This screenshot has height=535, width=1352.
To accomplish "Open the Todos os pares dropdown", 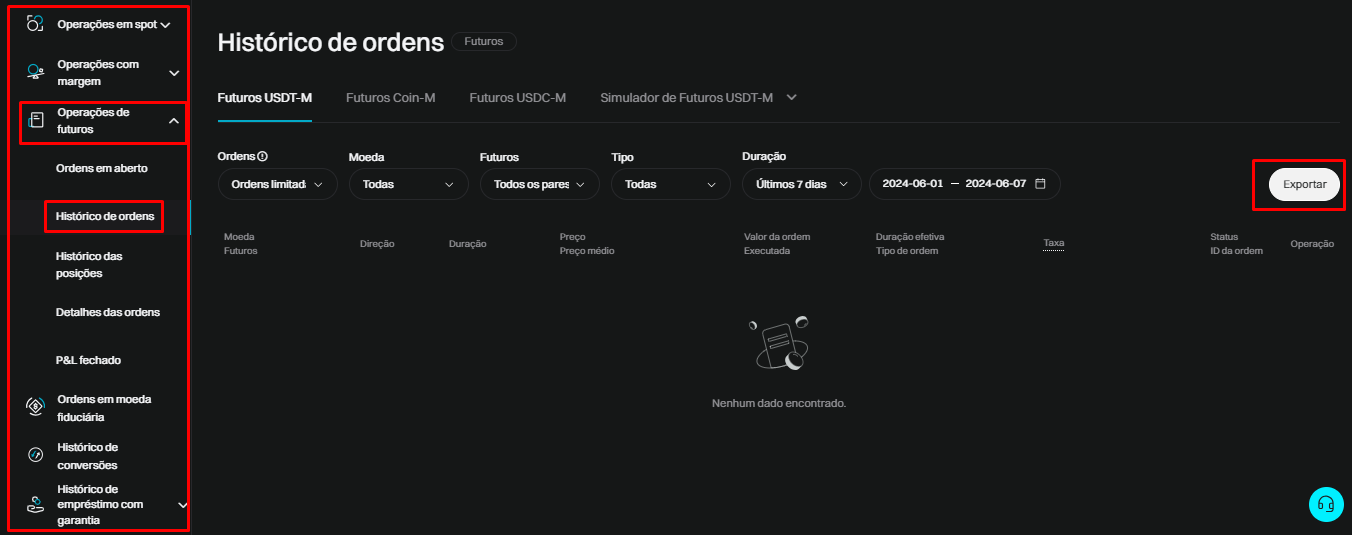I will [539, 184].
